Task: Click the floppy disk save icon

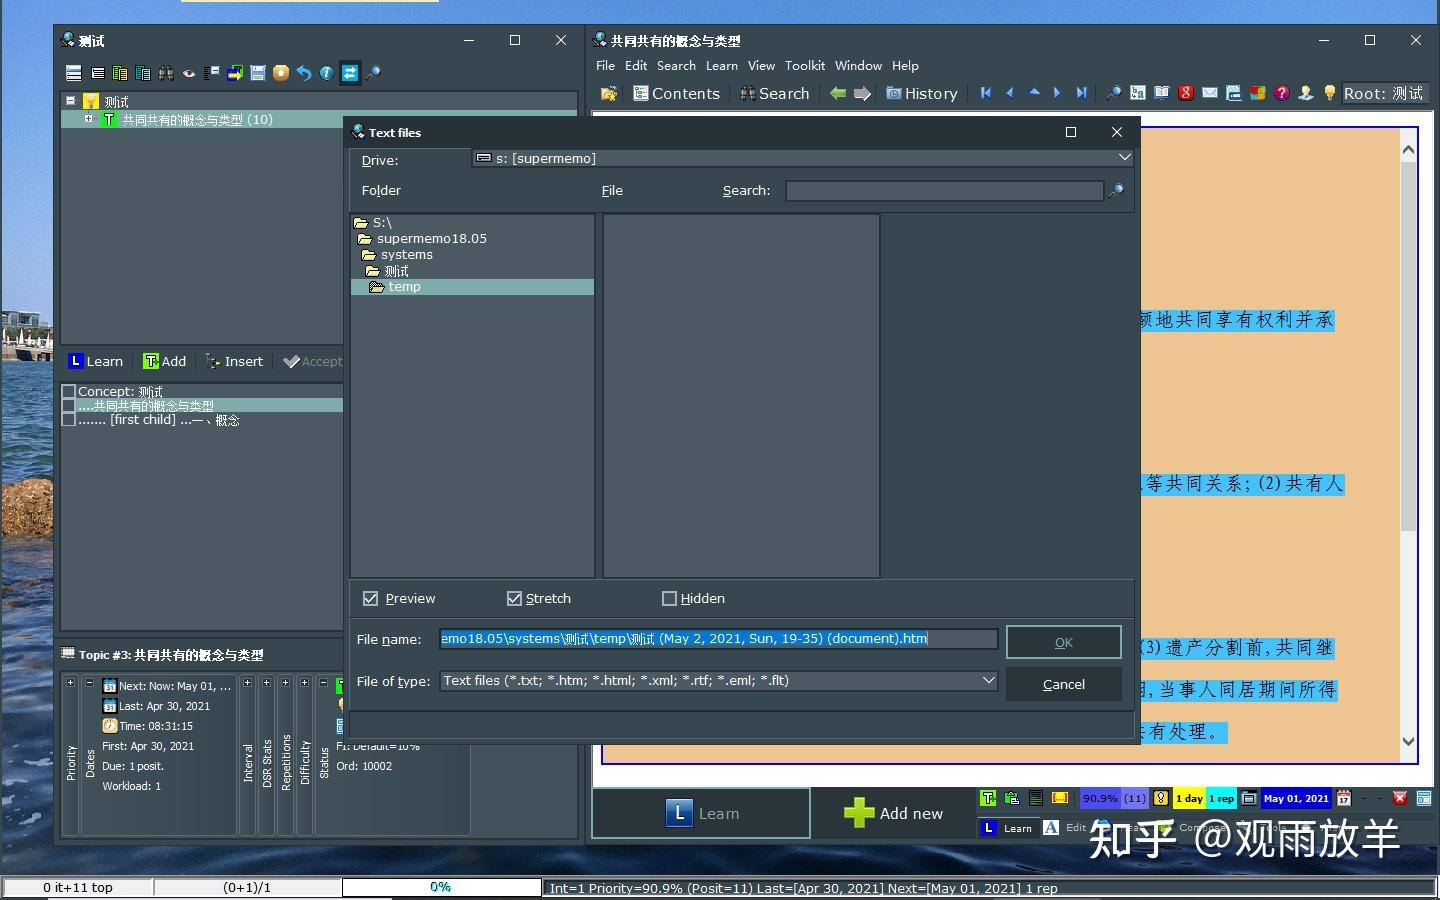Action: pyautogui.click(x=257, y=73)
